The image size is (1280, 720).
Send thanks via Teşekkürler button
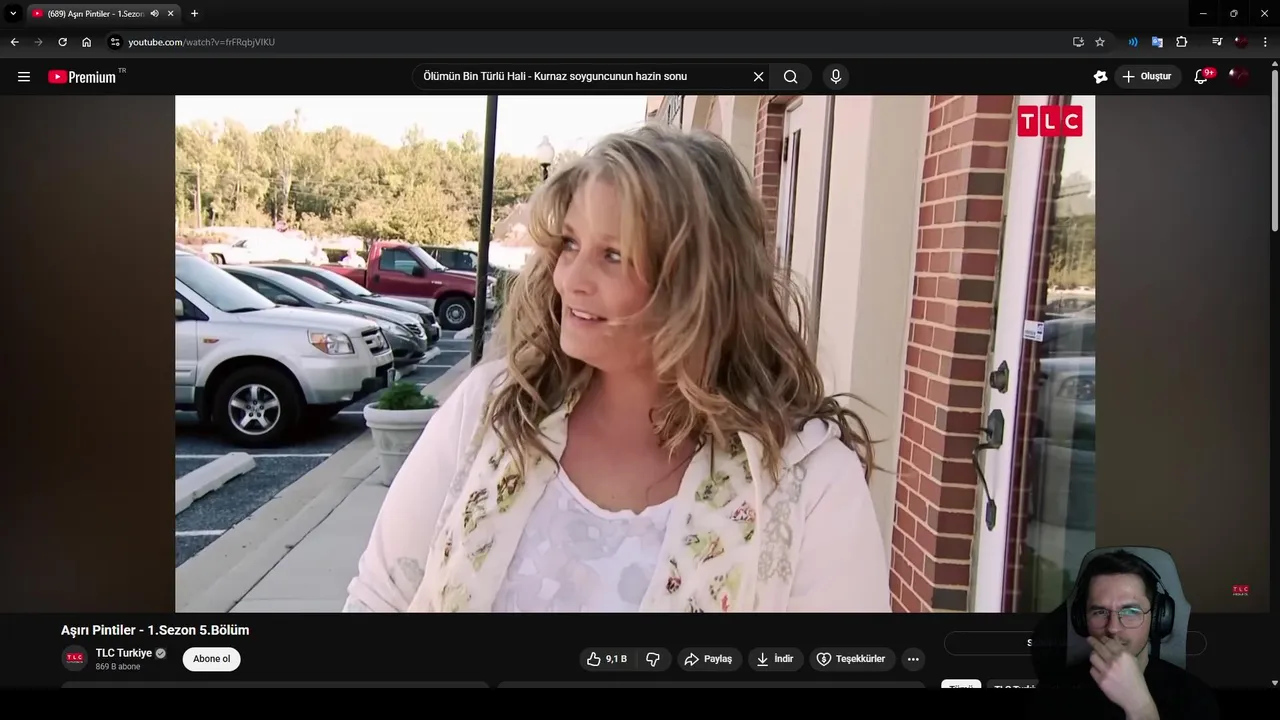click(851, 659)
